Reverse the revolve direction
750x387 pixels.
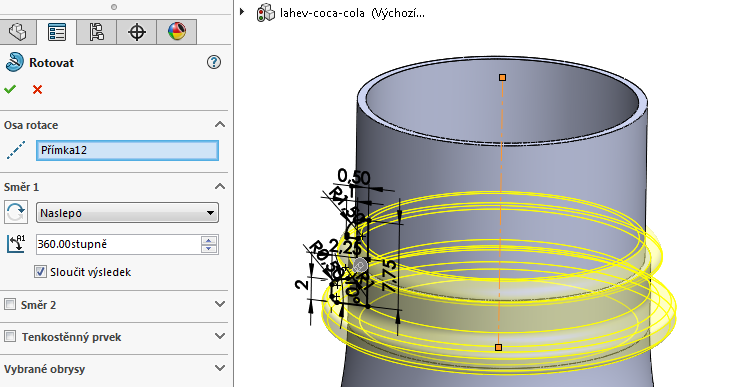16,212
